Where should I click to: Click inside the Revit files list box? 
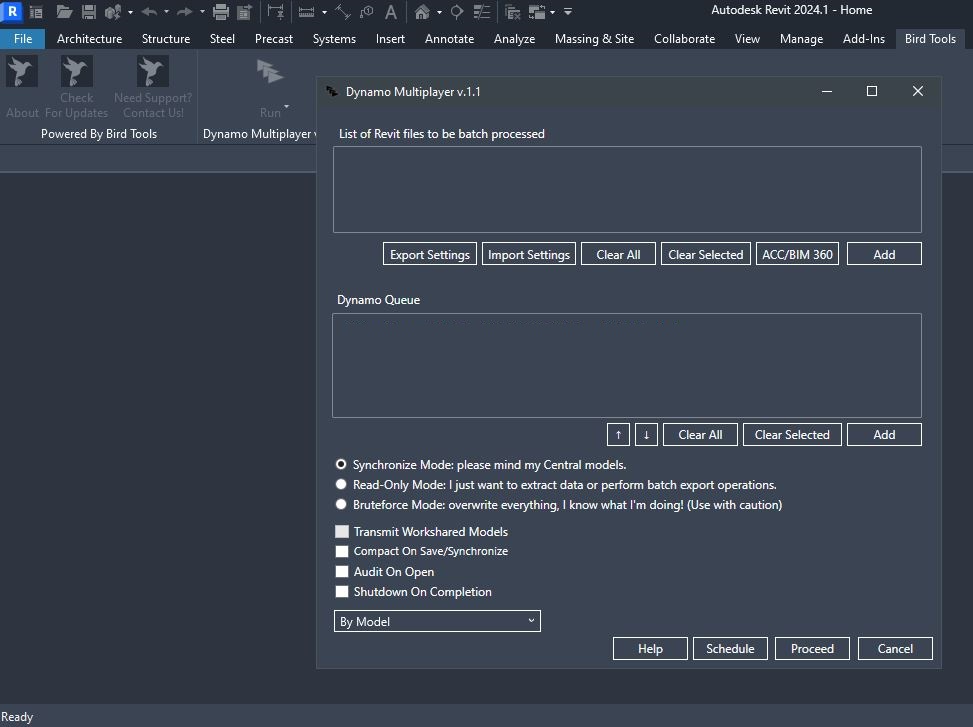[x=627, y=189]
